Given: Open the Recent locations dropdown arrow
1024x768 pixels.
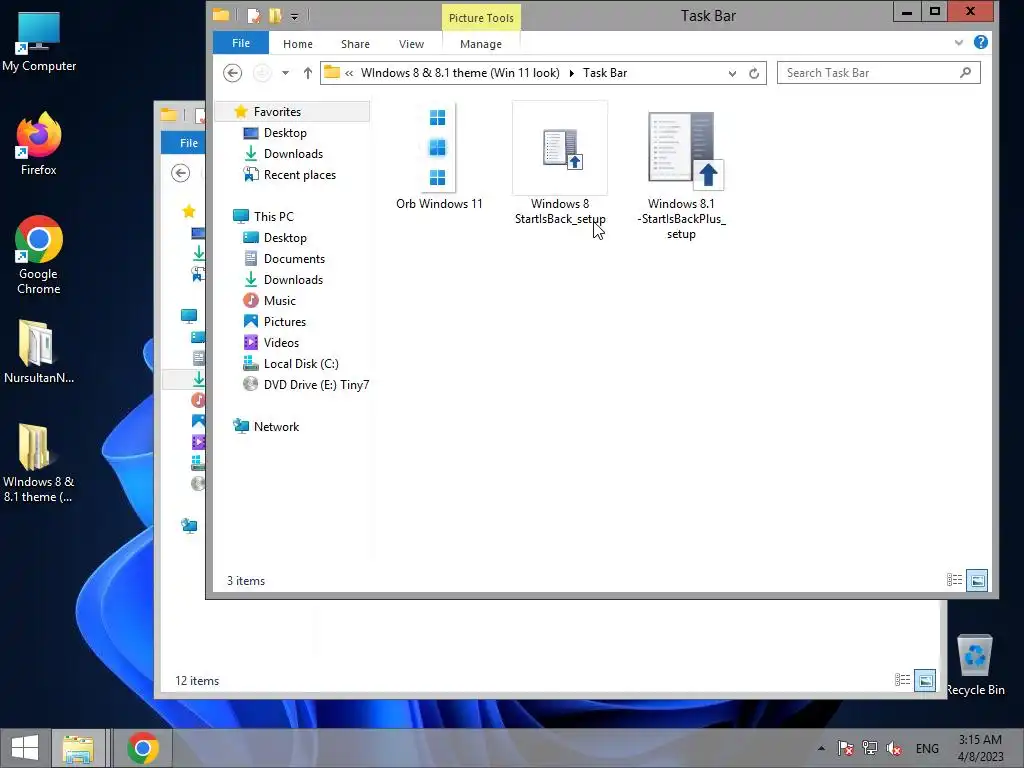Looking at the screenshot, I should click(x=285, y=72).
